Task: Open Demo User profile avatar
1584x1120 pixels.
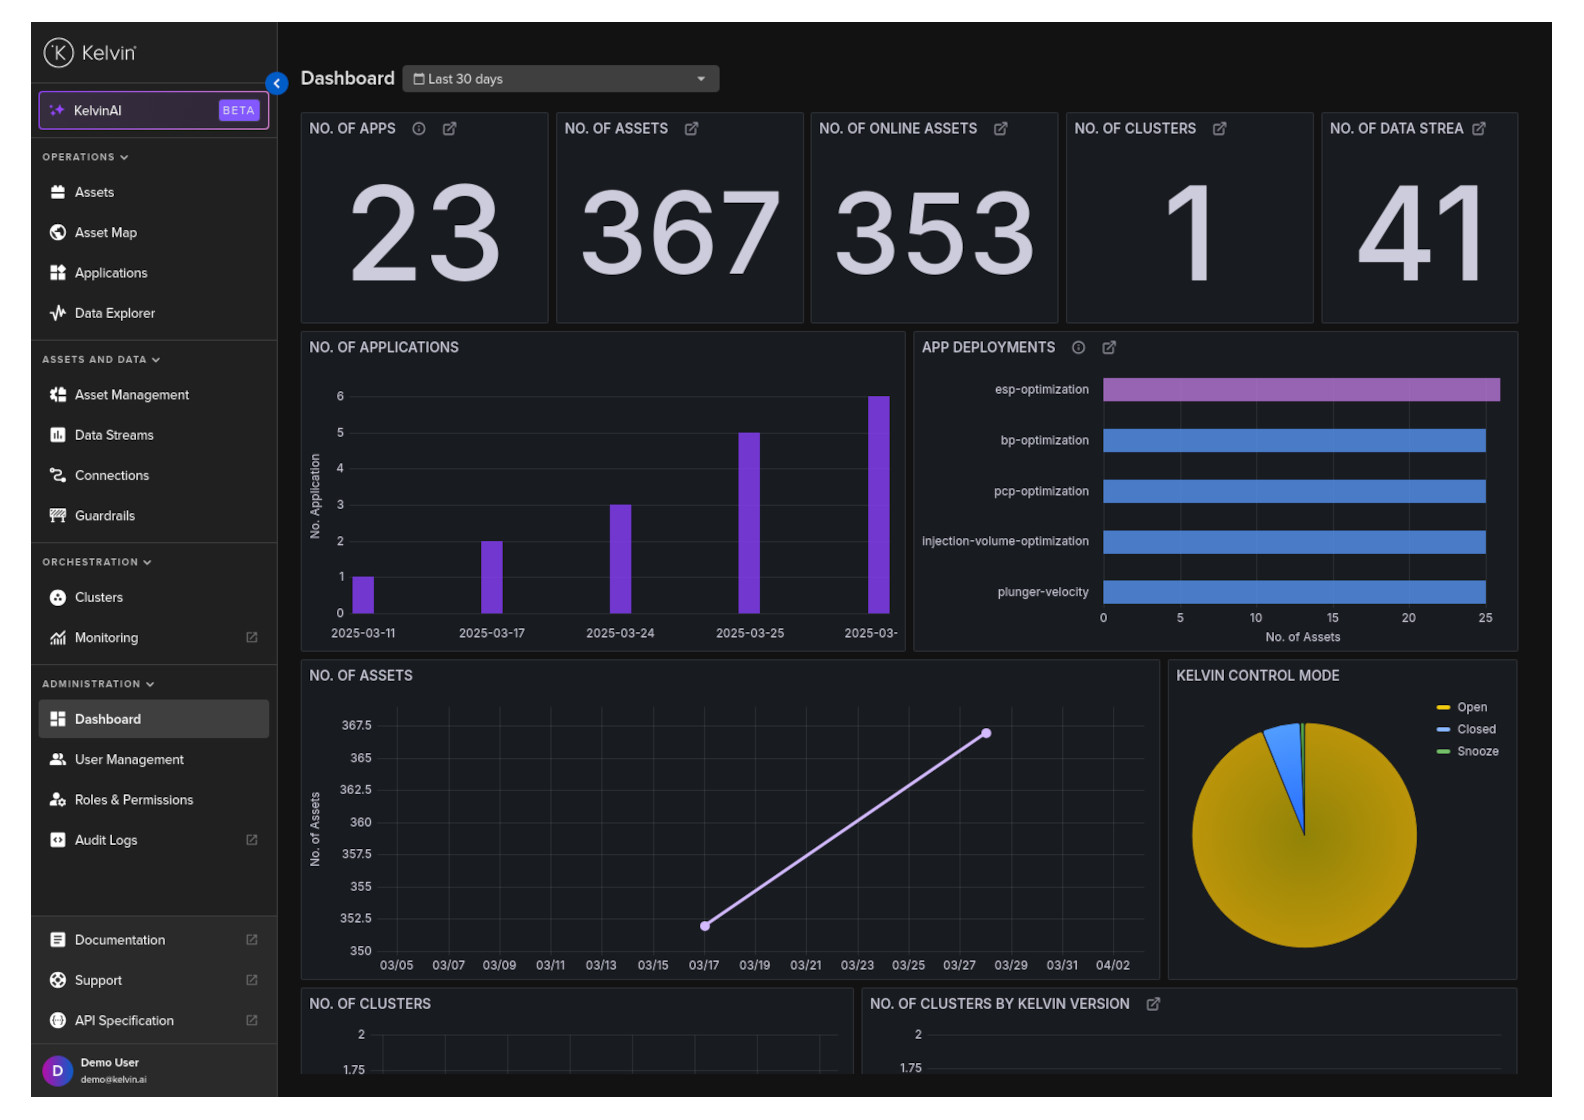Action: click(x=57, y=1071)
